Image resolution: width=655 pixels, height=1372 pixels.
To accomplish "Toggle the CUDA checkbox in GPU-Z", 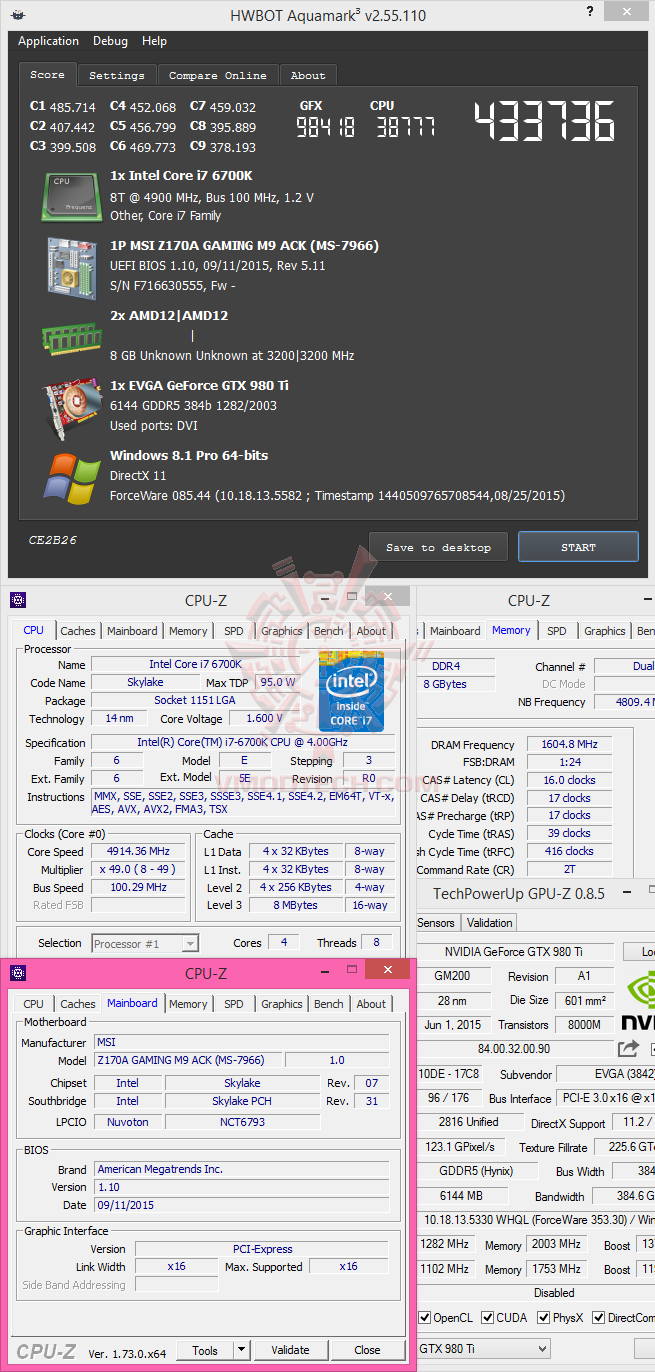I will click(487, 1317).
